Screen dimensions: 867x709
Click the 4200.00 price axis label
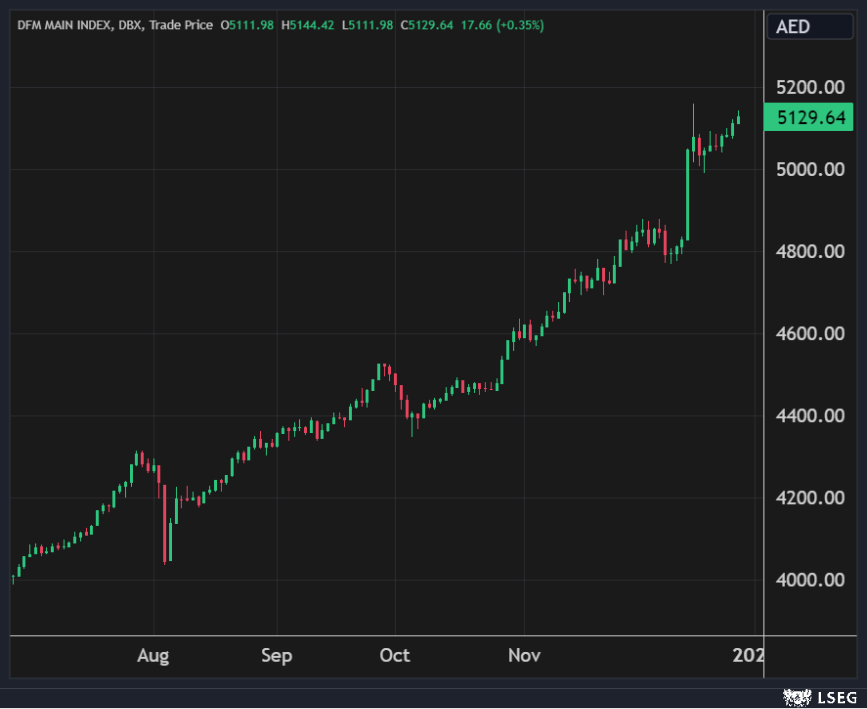pos(811,497)
